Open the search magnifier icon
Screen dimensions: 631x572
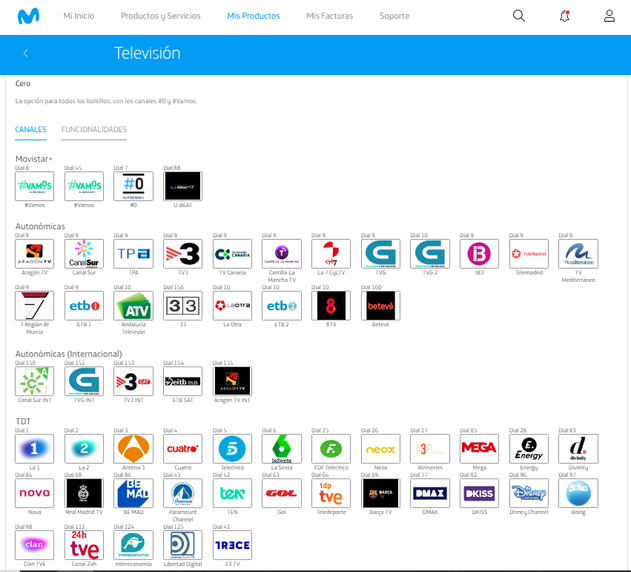518,16
